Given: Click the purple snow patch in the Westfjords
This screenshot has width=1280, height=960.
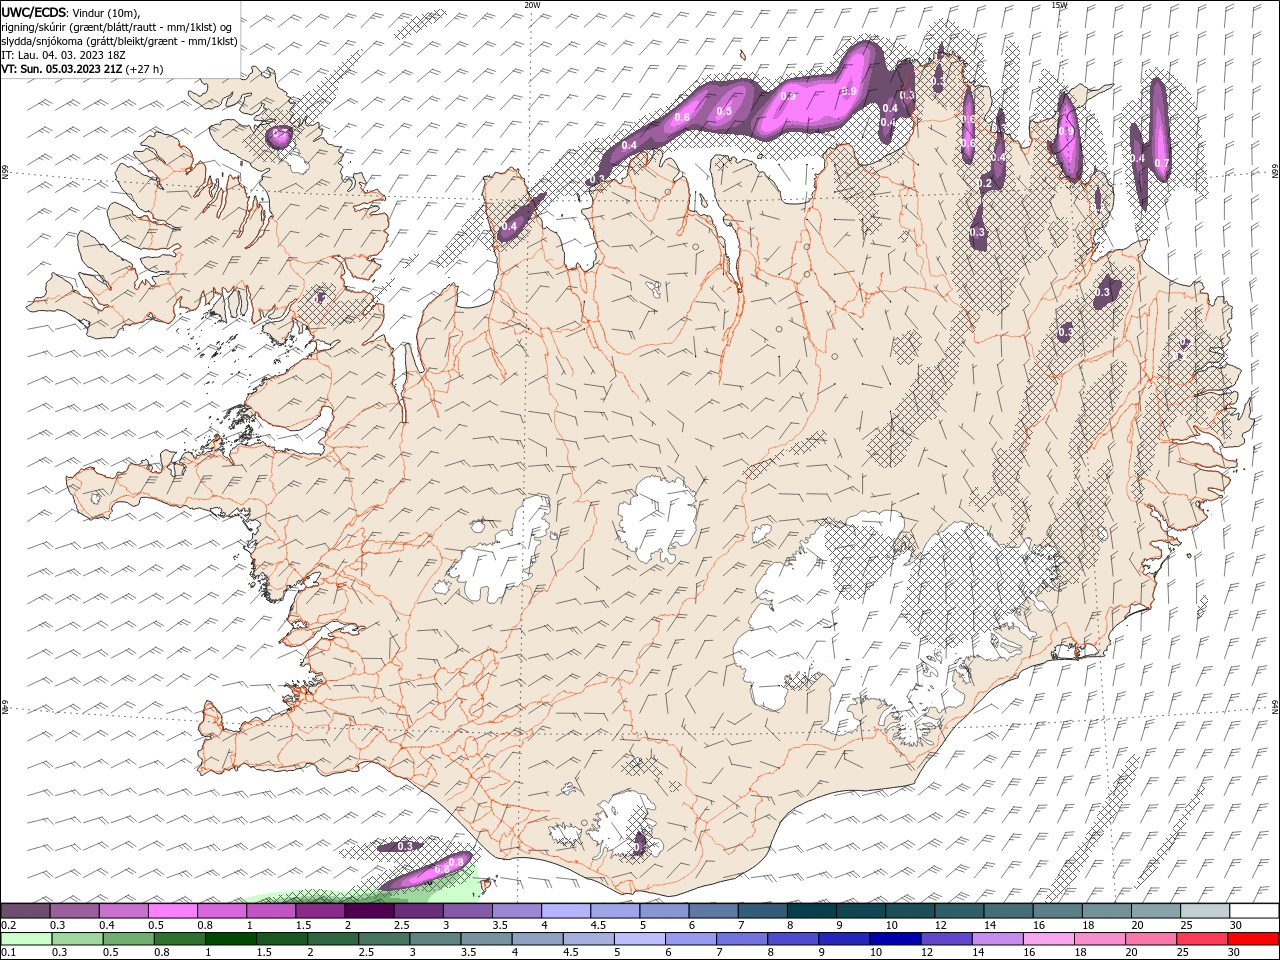Looking at the screenshot, I should point(281,136).
